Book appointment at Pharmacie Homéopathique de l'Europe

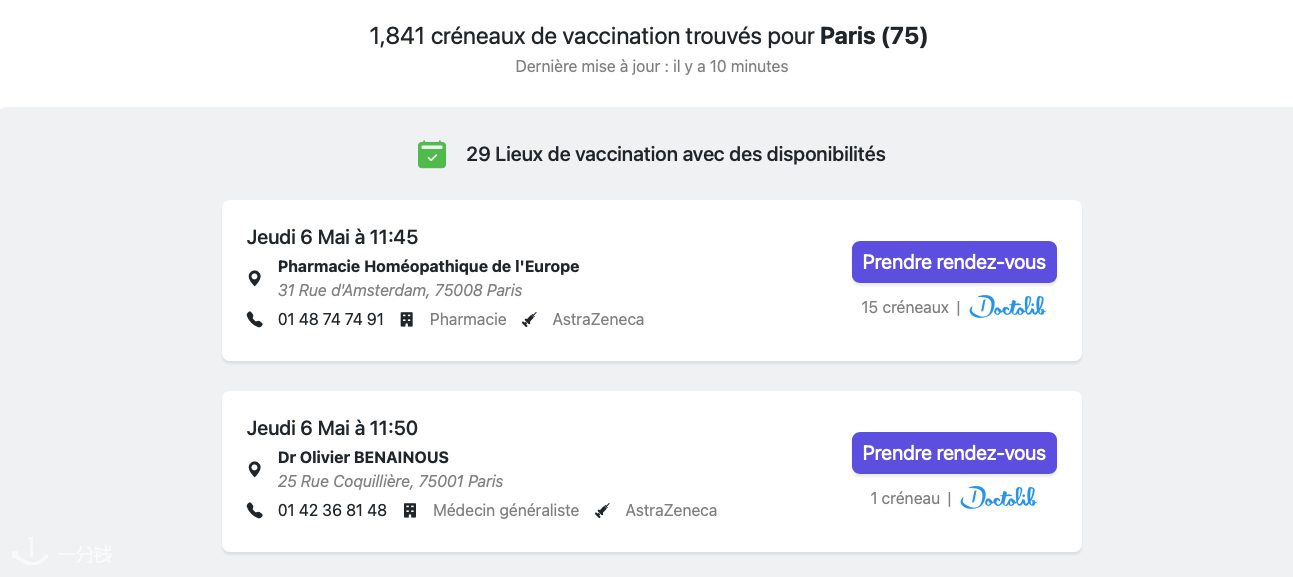tap(954, 262)
